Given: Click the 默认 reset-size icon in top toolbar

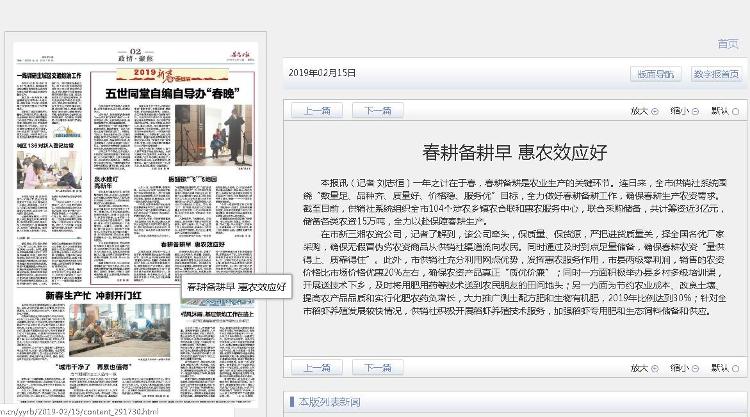Looking at the screenshot, I should click(734, 111).
